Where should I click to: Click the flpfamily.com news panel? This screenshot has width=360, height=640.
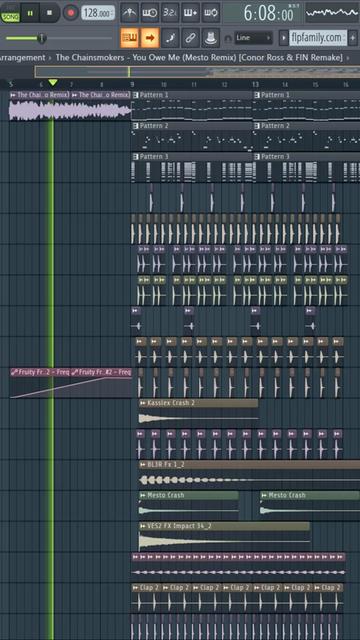[318, 38]
